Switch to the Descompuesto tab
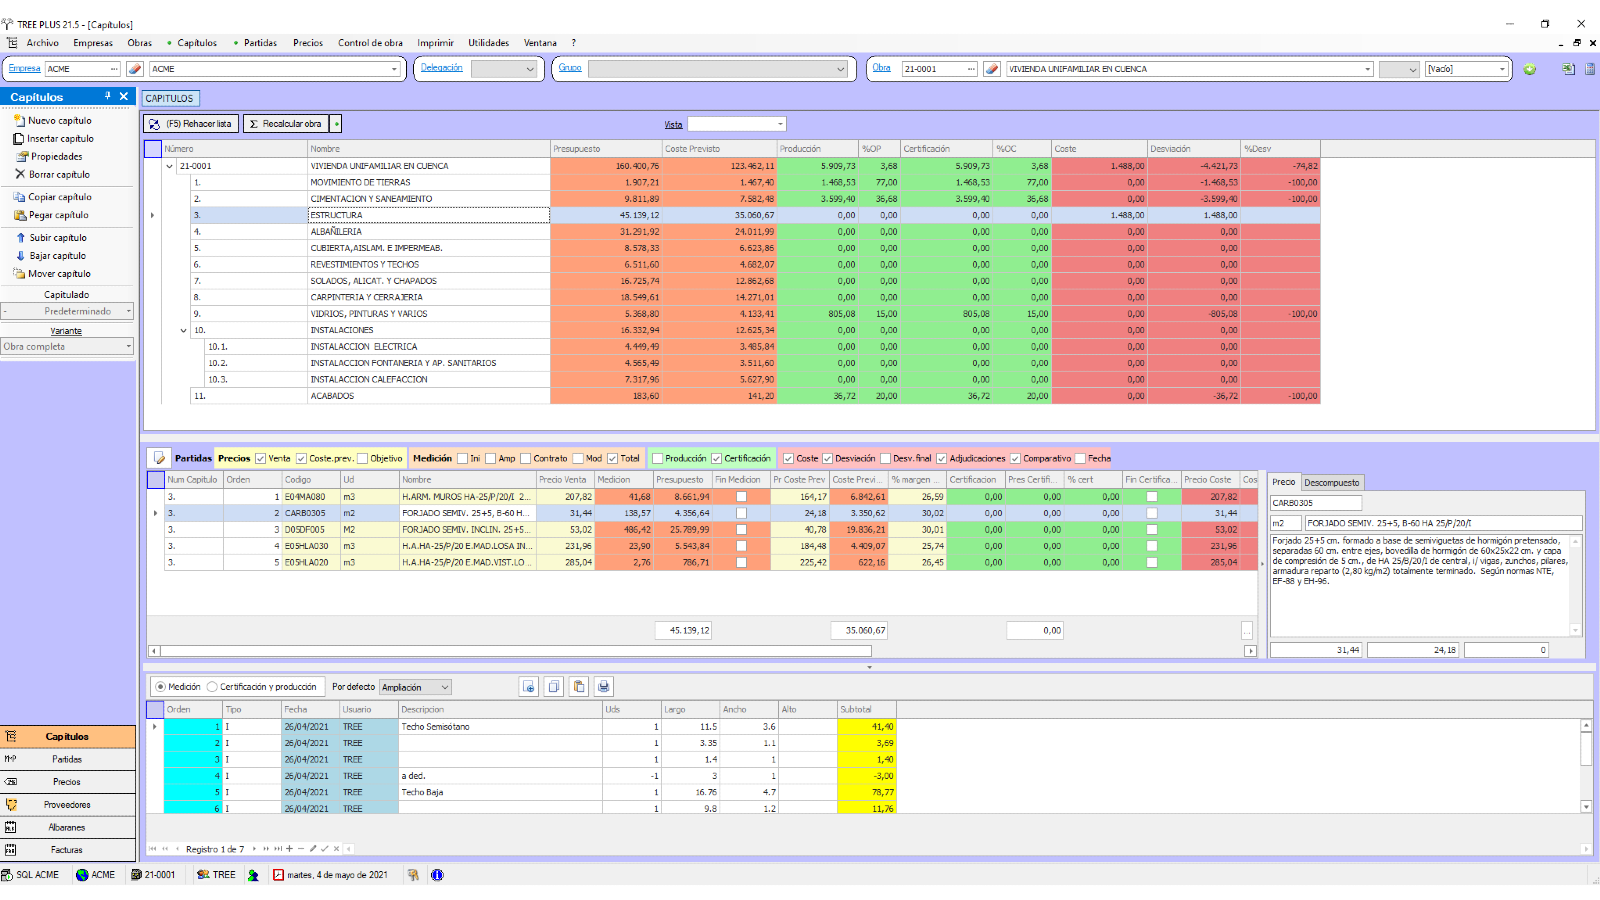 [x=1331, y=482]
